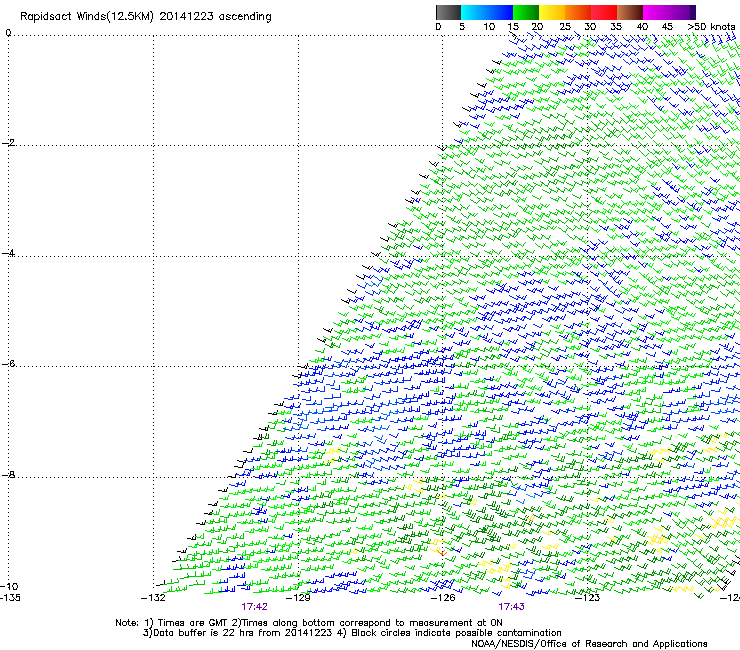Click the NOAA/NESDIS credit text
740x650 pixels.
tap(589, 644)
